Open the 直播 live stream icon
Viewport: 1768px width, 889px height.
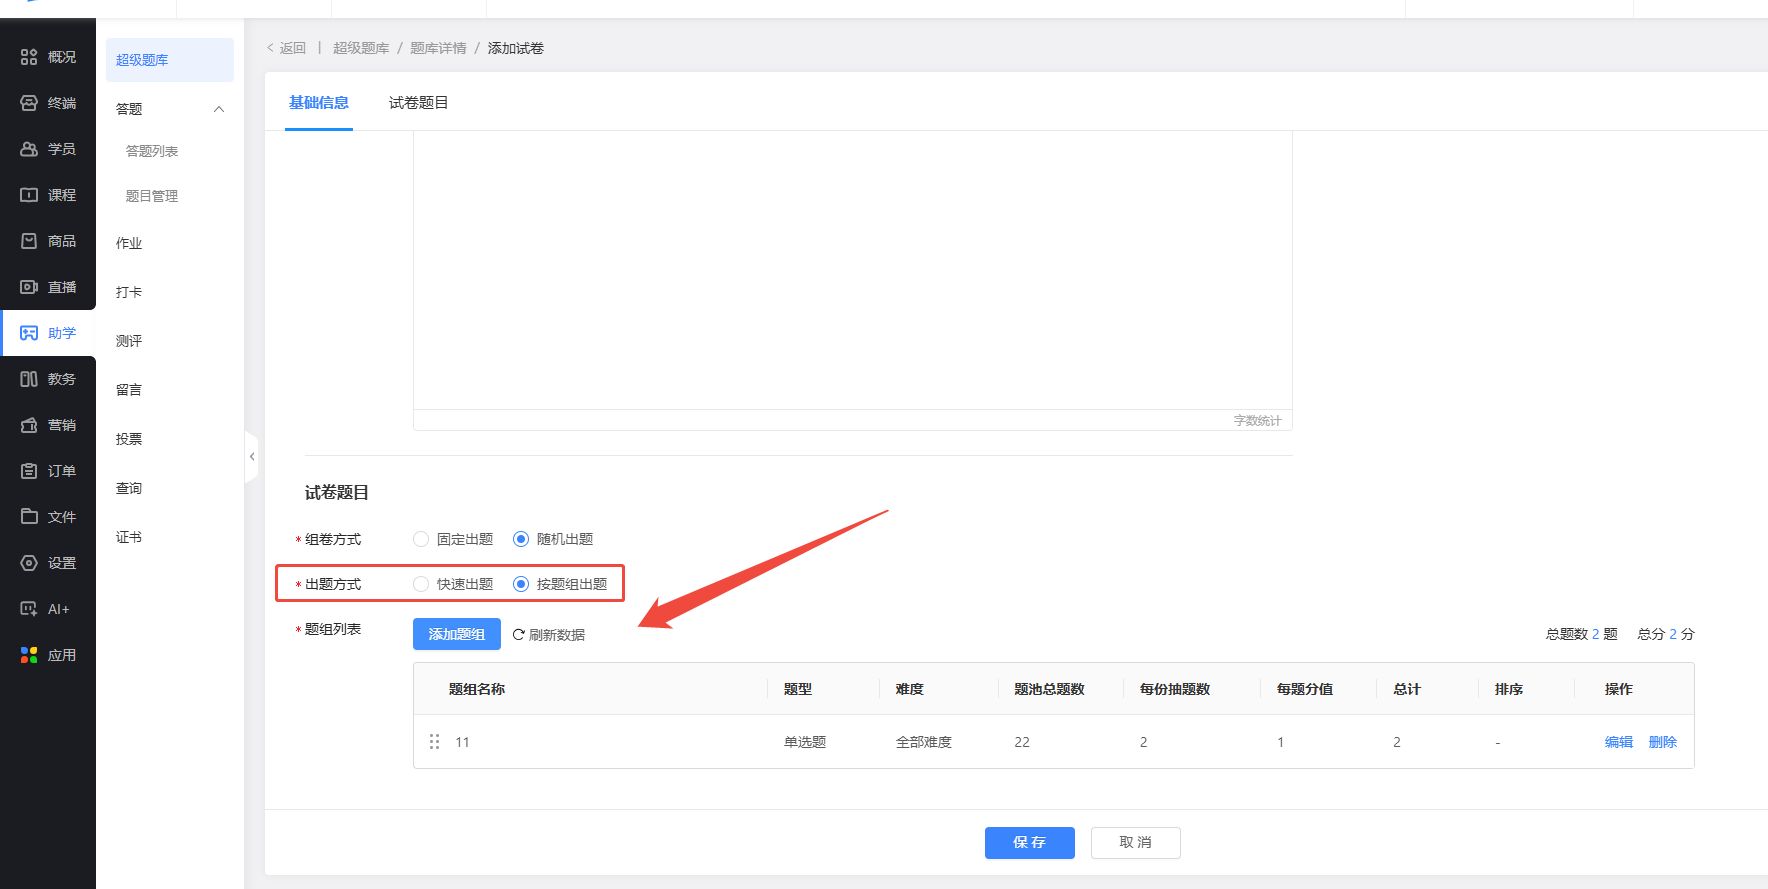tap(29, 287)
